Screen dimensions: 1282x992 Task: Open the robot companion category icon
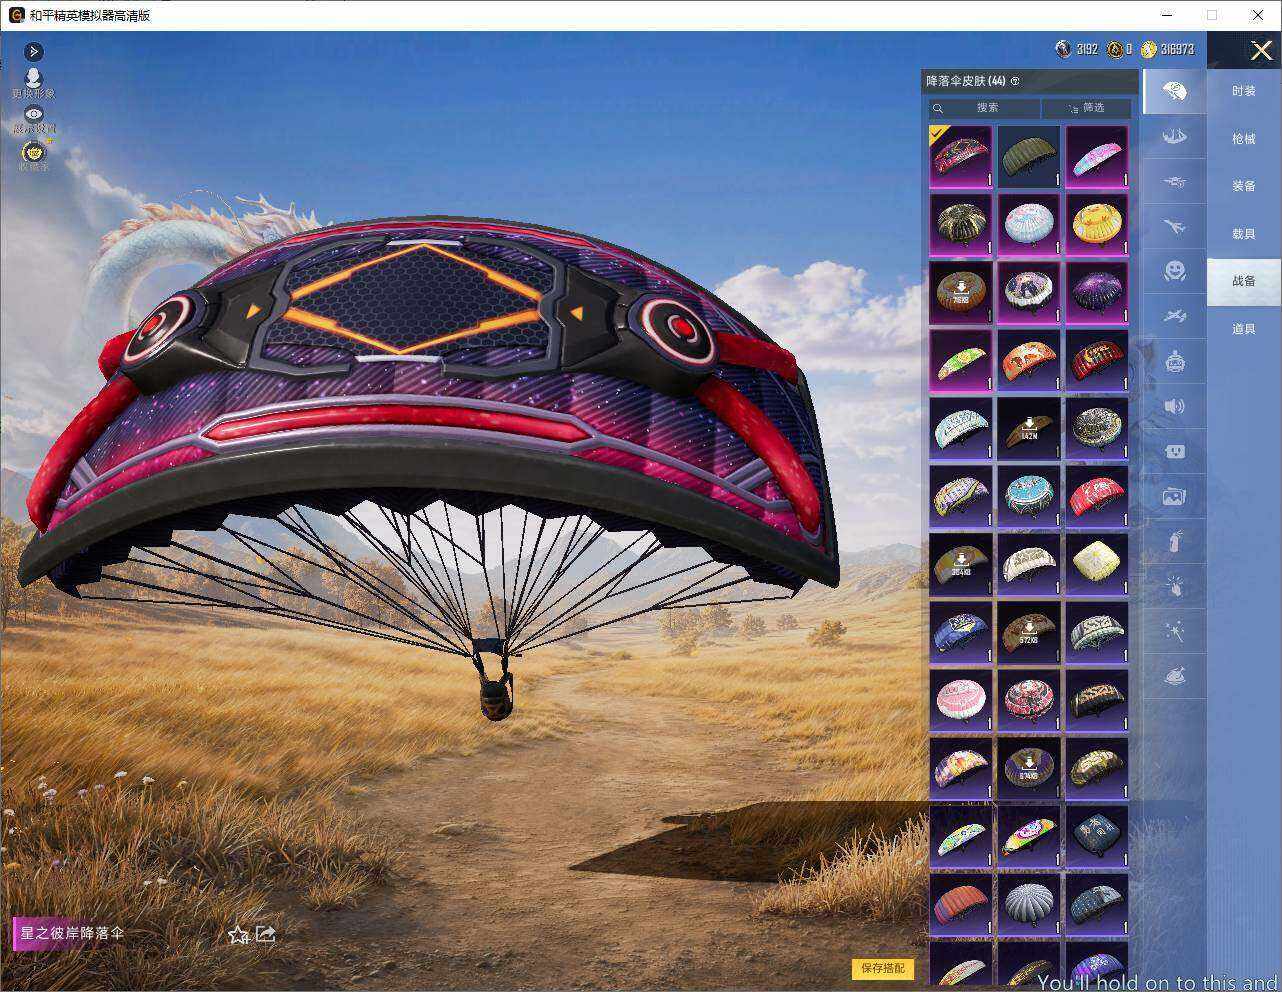[1175, 361]
